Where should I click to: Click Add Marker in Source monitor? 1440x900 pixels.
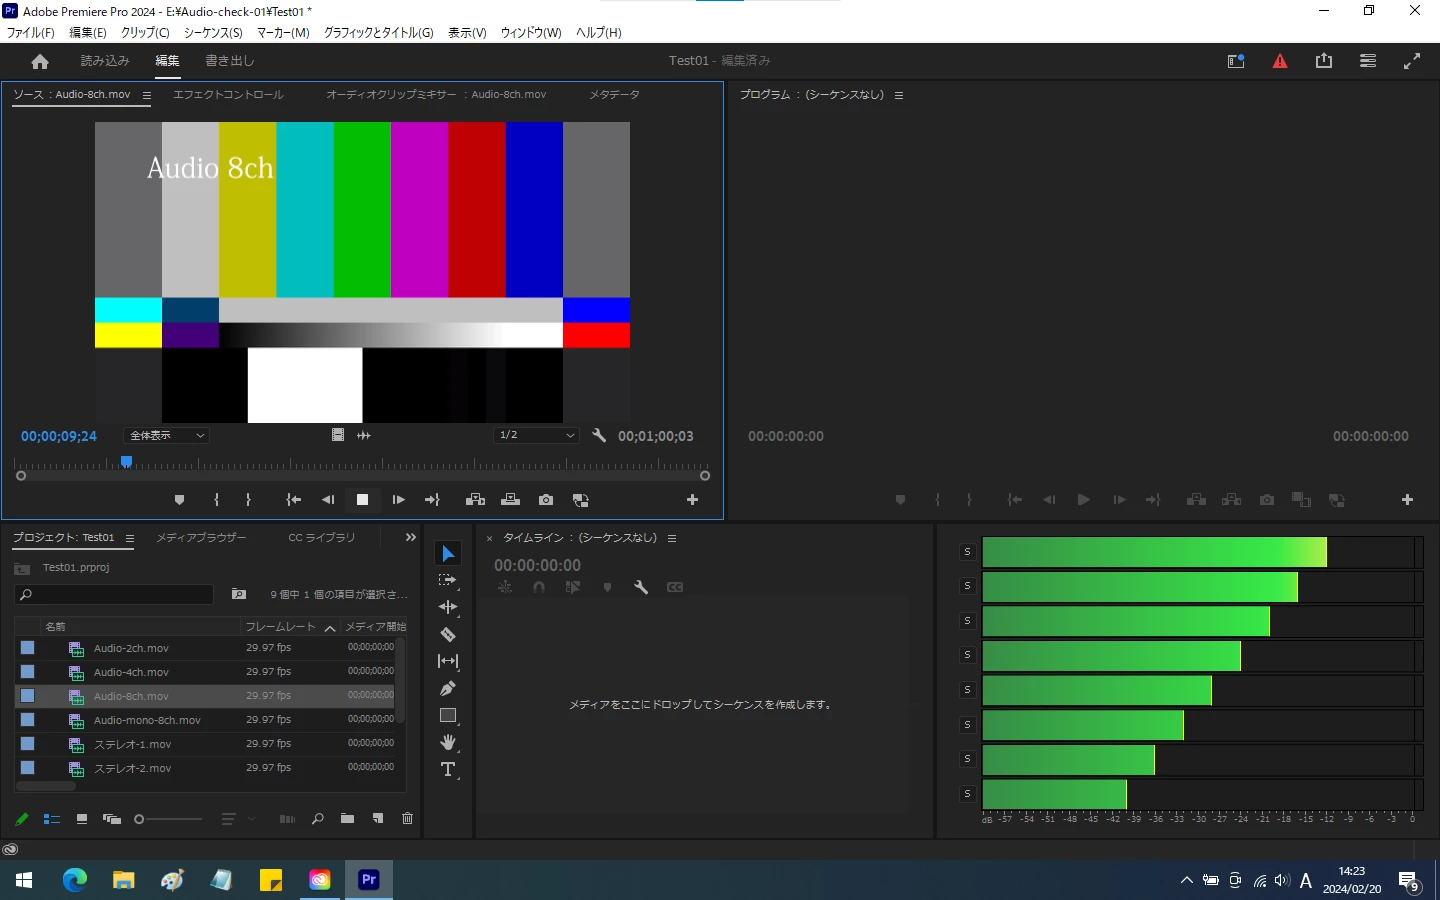click(179, 500)
